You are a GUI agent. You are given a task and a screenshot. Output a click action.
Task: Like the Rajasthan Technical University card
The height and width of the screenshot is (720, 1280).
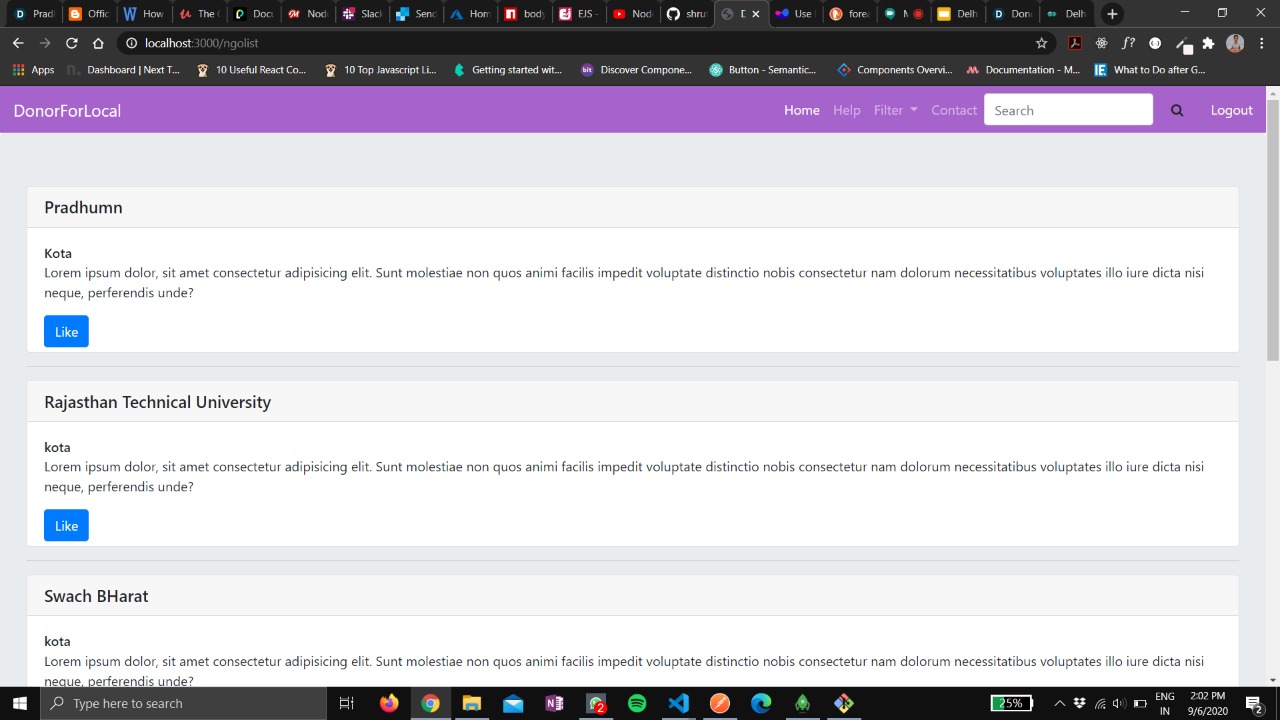click(x=66, y=525)
